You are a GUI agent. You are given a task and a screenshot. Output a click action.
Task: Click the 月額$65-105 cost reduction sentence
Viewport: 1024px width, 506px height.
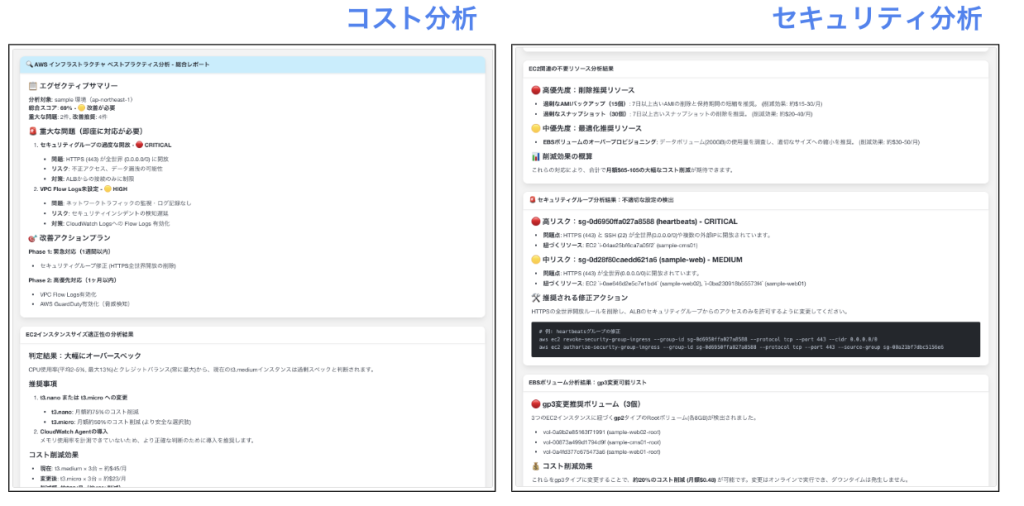[x=633, y=170]
